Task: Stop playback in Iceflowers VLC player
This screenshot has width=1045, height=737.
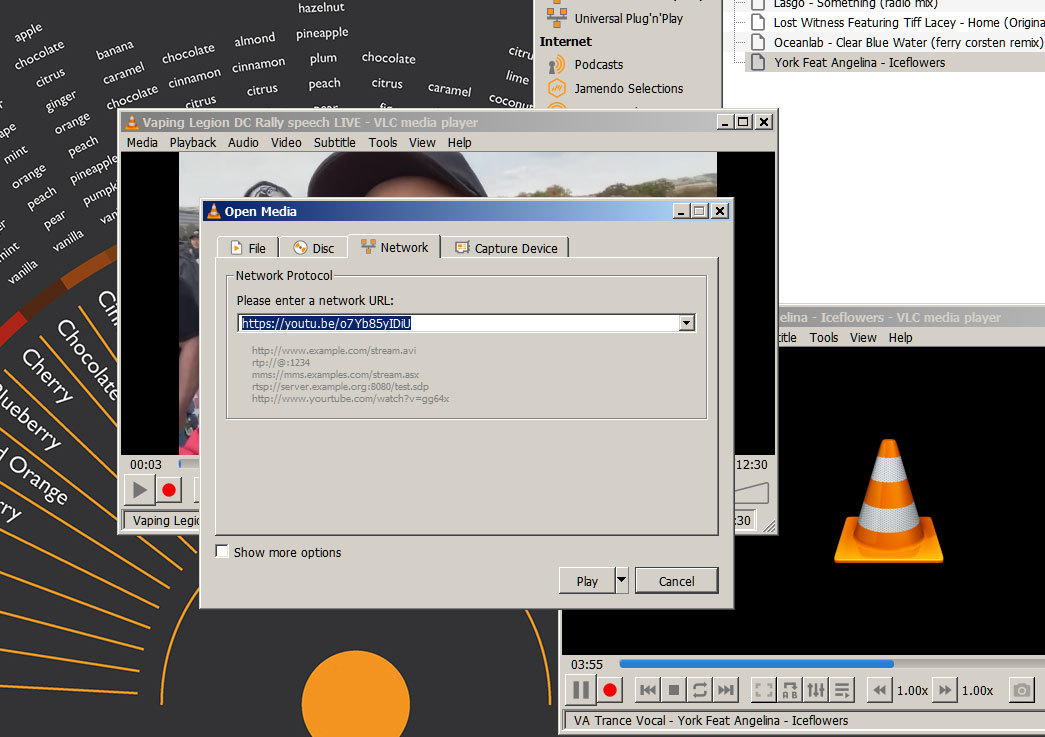Action: click(673, 690)
